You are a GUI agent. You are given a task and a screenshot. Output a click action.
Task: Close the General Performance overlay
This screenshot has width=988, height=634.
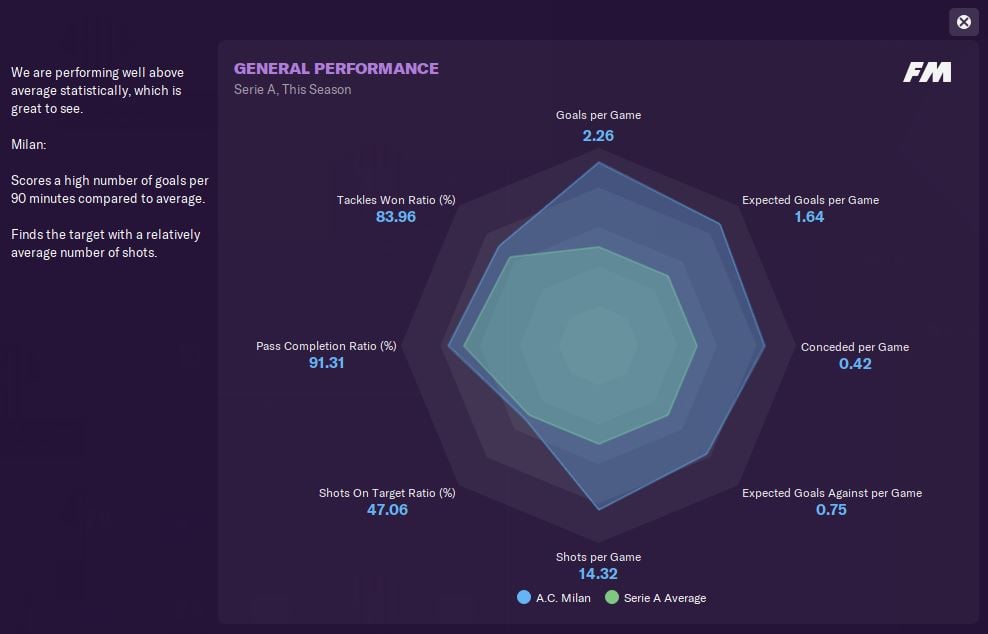[963, 22]
